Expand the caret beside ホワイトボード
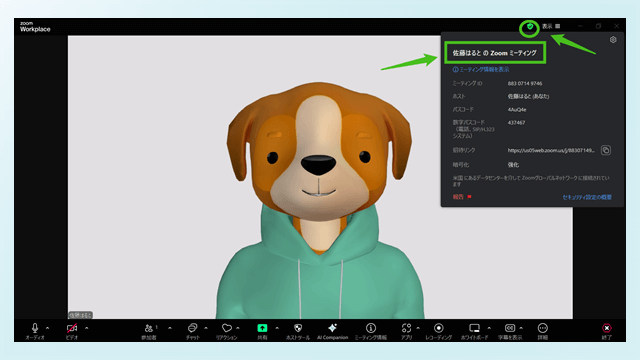This screenshot has height=360, width=640. pos(489,328)
